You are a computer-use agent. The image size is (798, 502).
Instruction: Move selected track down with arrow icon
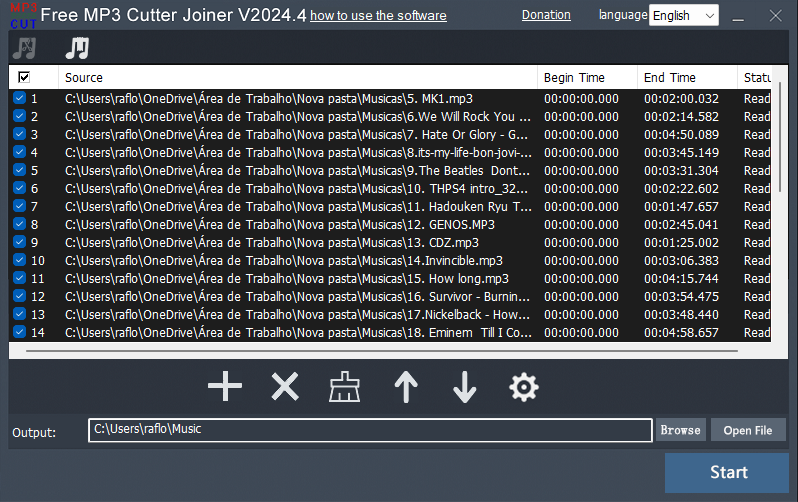pyautogui.click(x=465, y=386)
